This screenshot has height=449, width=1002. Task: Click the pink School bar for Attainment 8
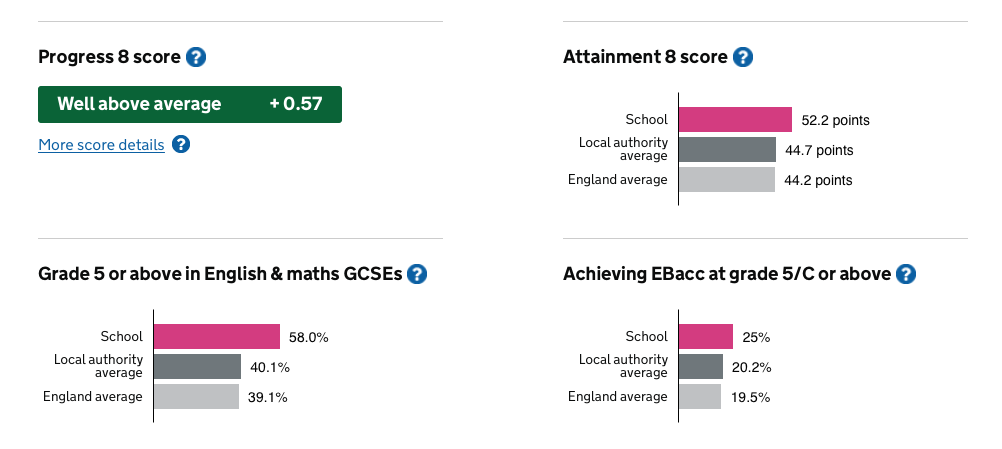pyautogui.click(x=735, y=120)
